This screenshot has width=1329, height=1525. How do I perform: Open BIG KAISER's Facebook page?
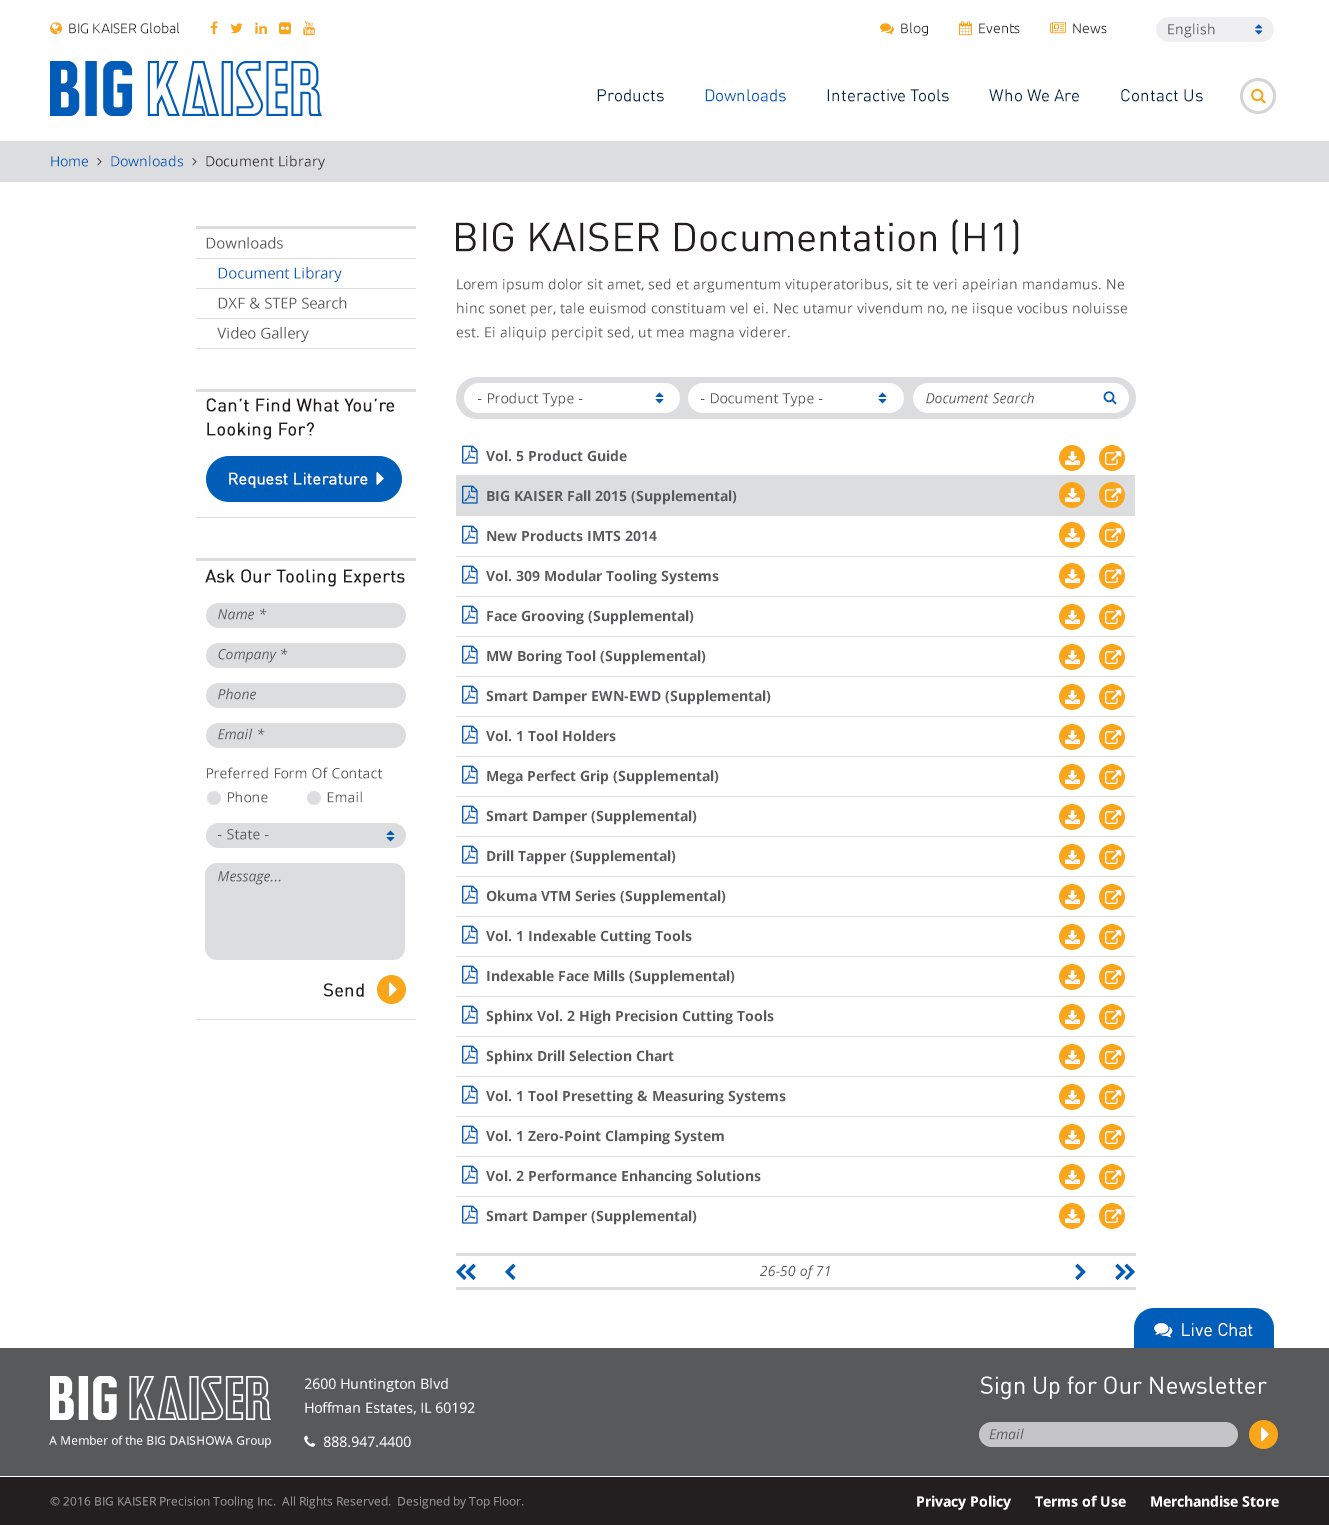point(213,28)
